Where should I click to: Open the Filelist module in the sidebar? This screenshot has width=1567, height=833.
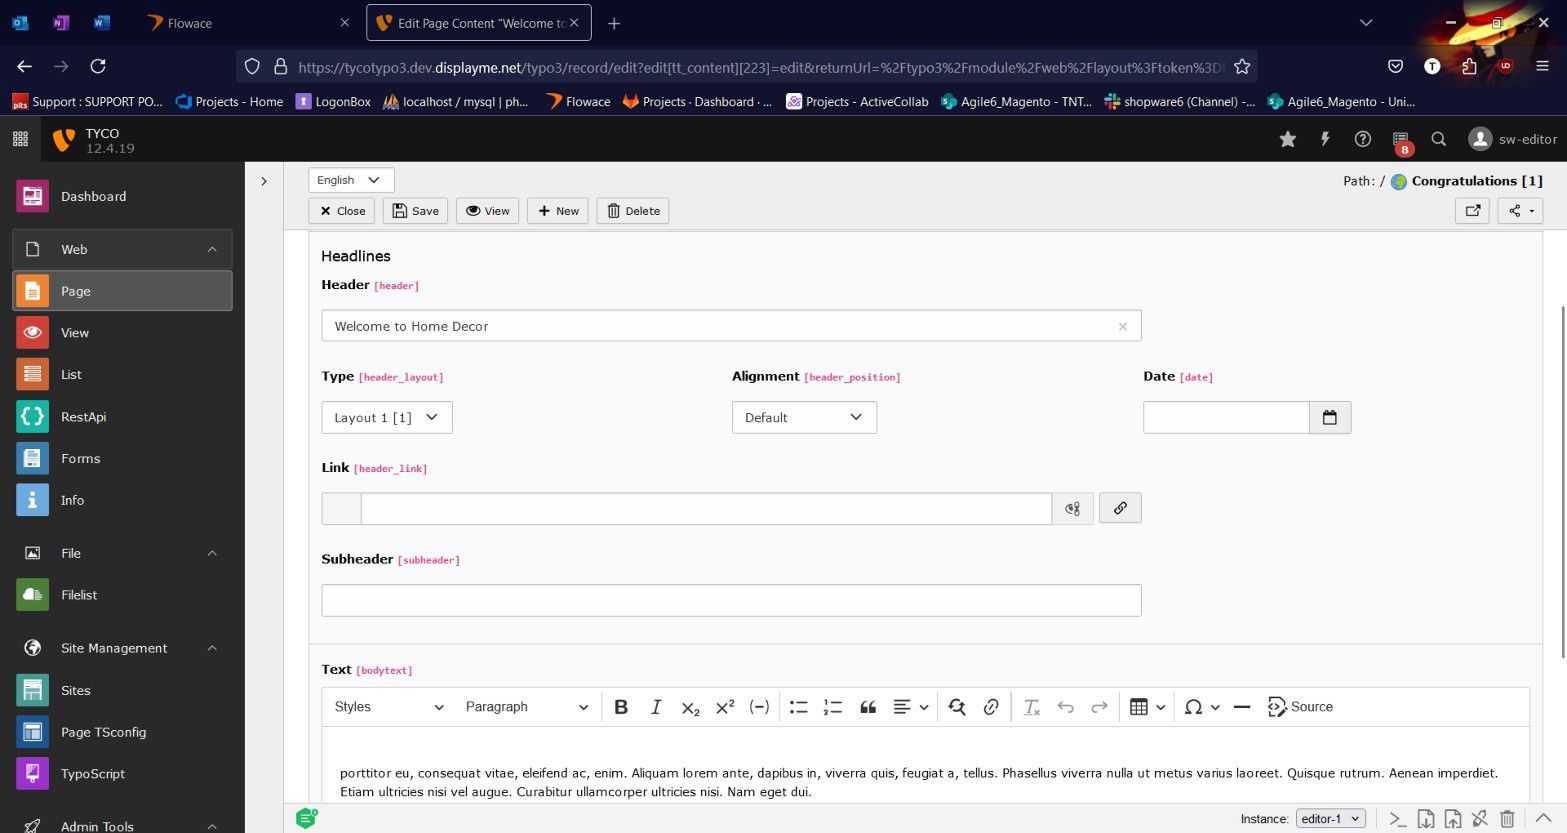click(79, 595)
